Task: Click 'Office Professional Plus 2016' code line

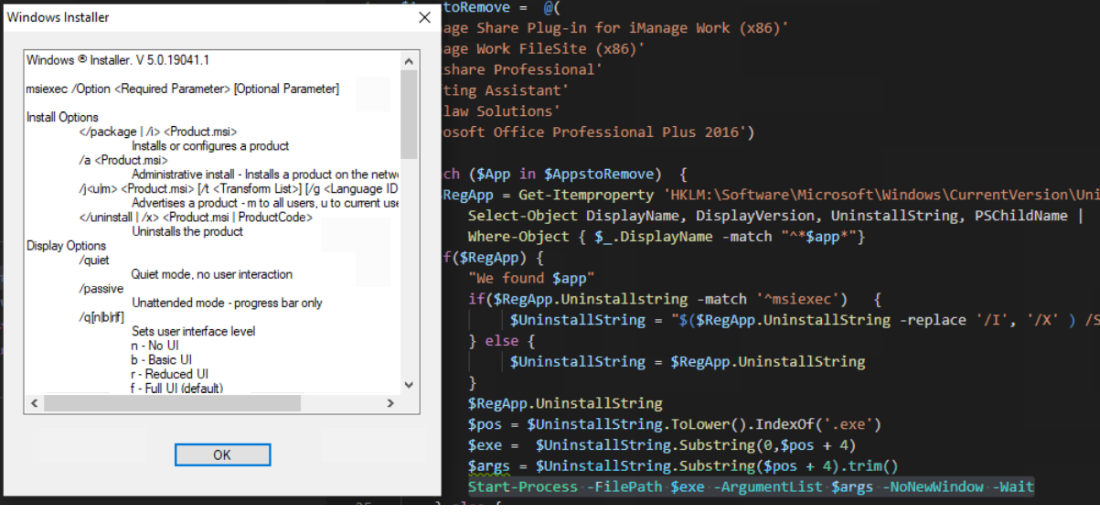Action: click(598, 133)
